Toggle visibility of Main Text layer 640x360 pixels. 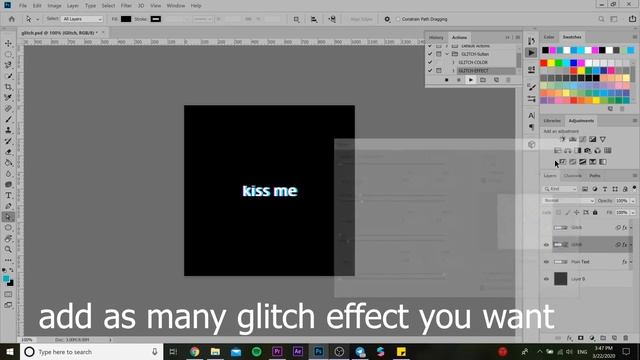(546, 262)
